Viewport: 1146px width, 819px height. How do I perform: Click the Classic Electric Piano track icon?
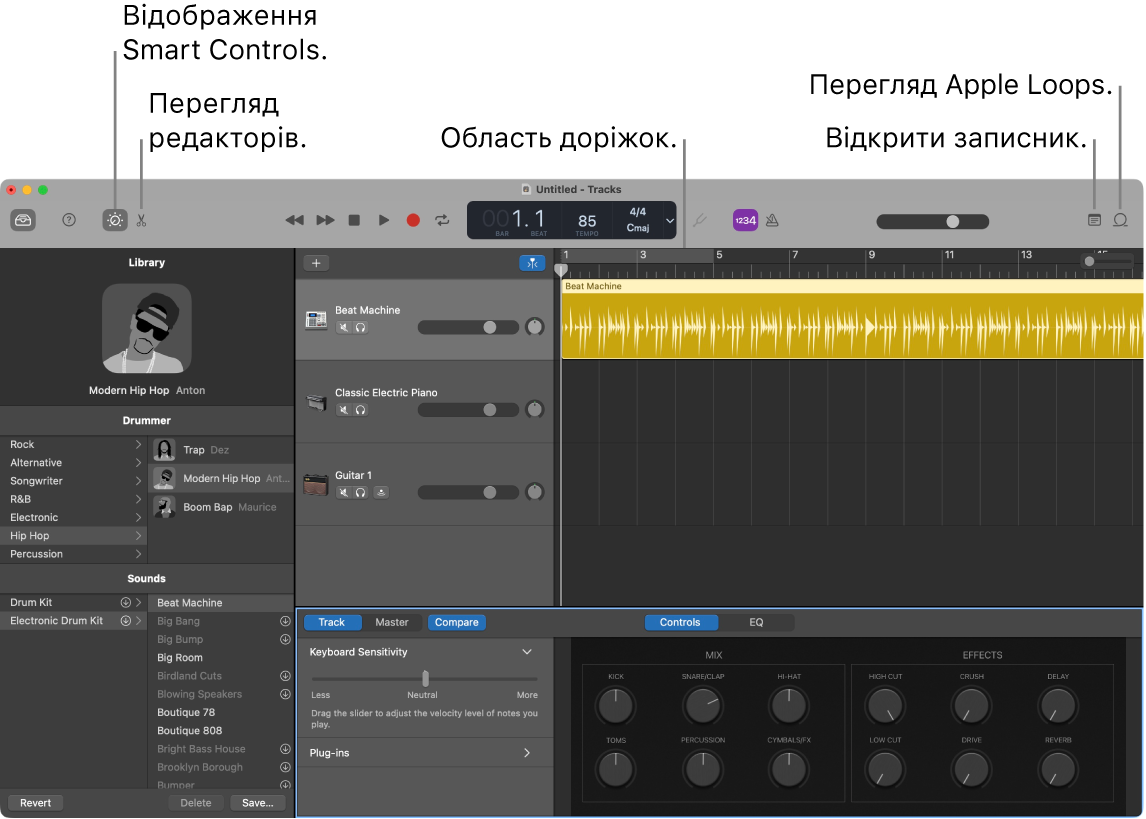pyautogui.click(x=316, y=402)
